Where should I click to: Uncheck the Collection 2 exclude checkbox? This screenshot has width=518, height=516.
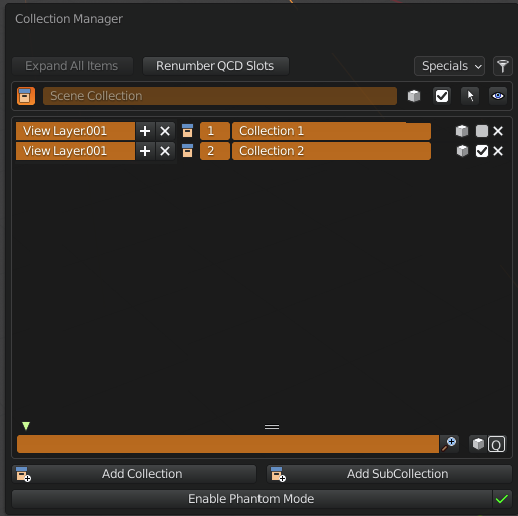pyautogui.click(x=482, y=151)
